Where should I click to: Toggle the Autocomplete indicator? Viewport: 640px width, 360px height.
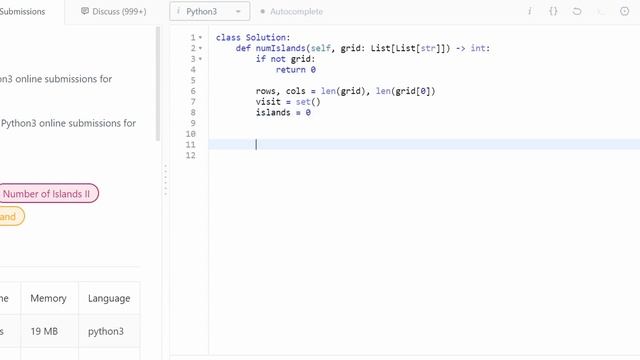(x=262, y=11)
